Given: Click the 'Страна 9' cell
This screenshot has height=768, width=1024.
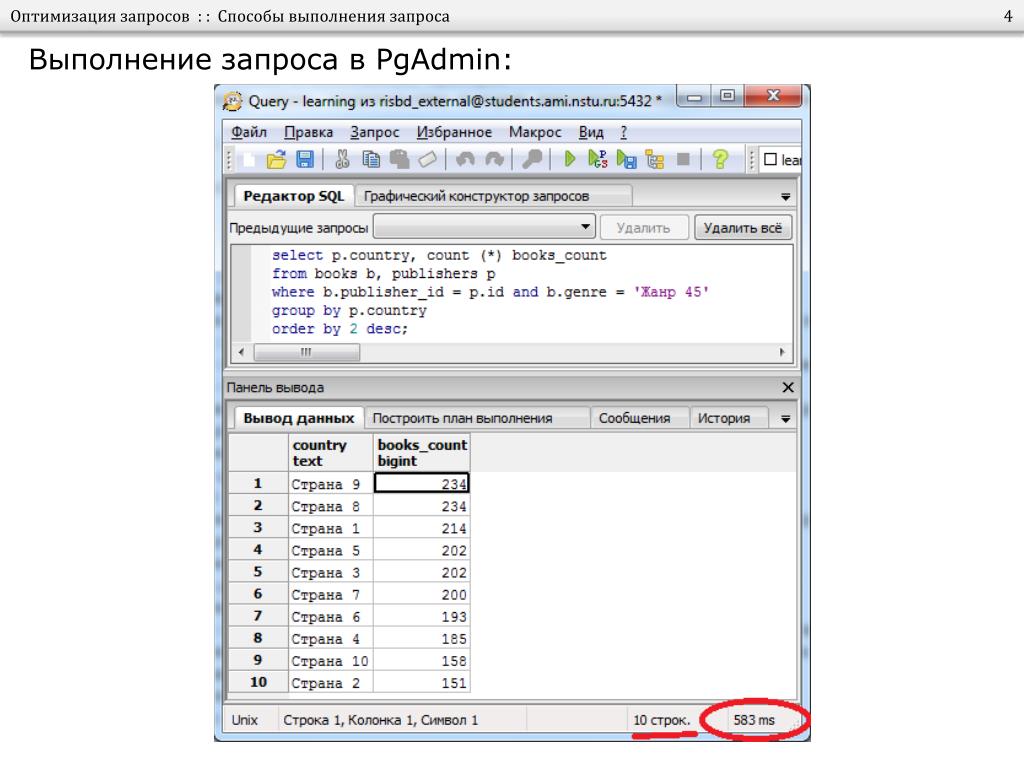Looking at the screenshot, I should pos(331,484).
